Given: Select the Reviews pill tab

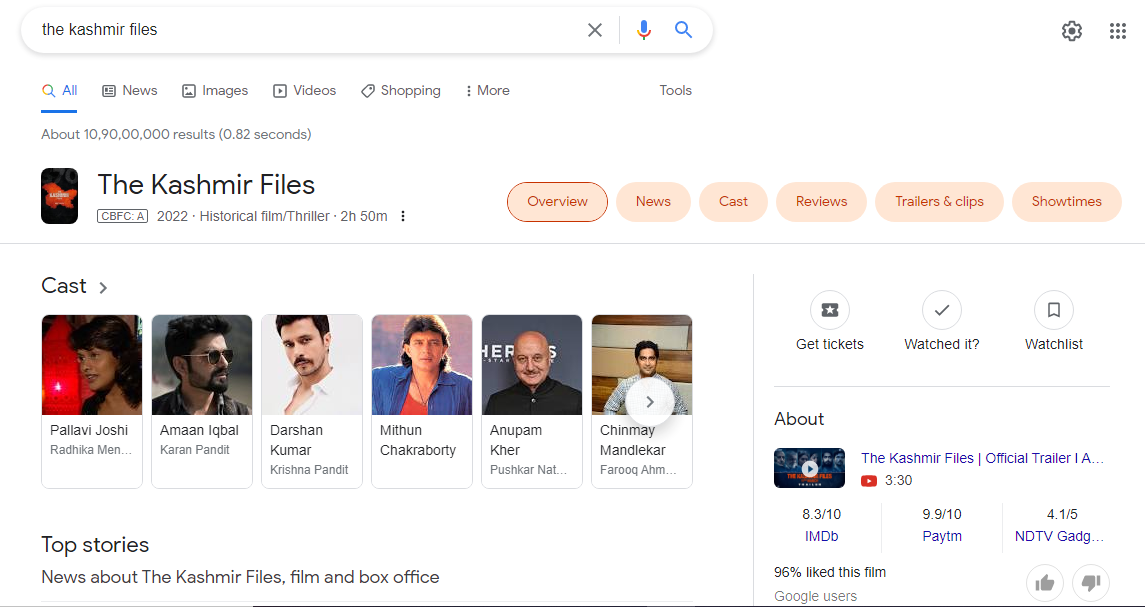Looking at the screenshot, I should [x=821, y=201].
